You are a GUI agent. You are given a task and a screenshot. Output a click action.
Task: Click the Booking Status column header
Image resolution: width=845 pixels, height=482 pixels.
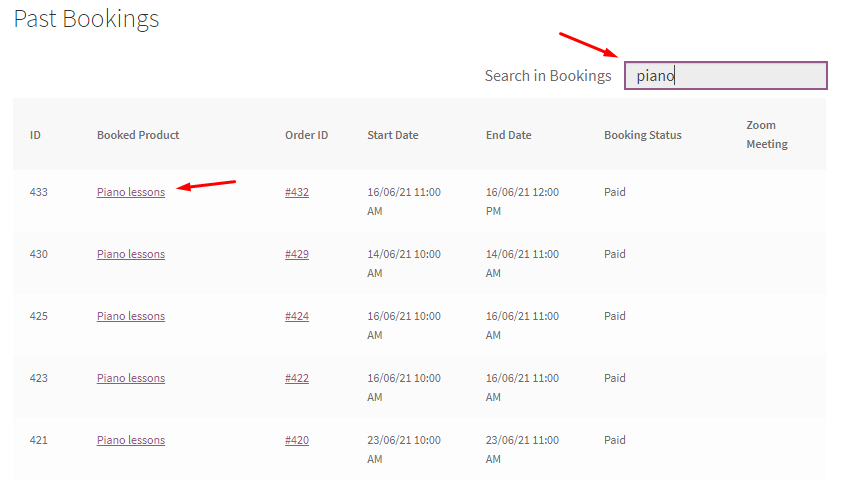pyautogui.click(x=643, y=135)
